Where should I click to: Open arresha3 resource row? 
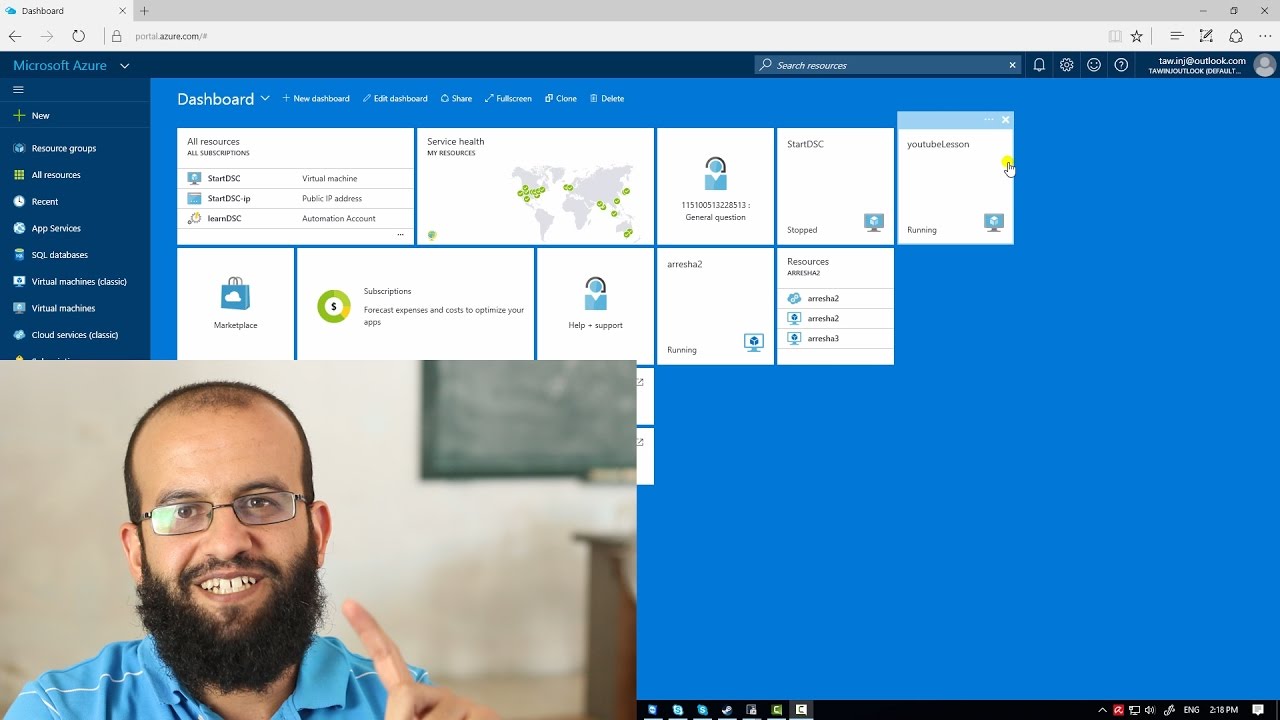(835, 338)
